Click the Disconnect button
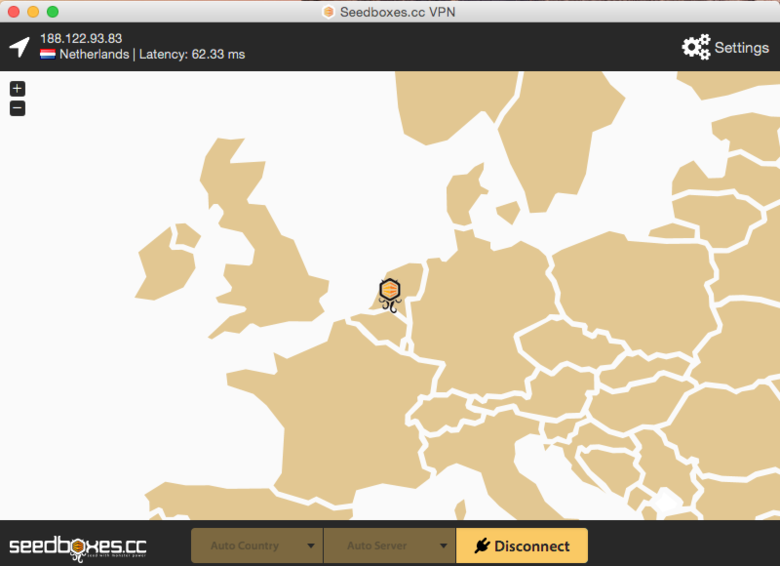 coord(522,546)
